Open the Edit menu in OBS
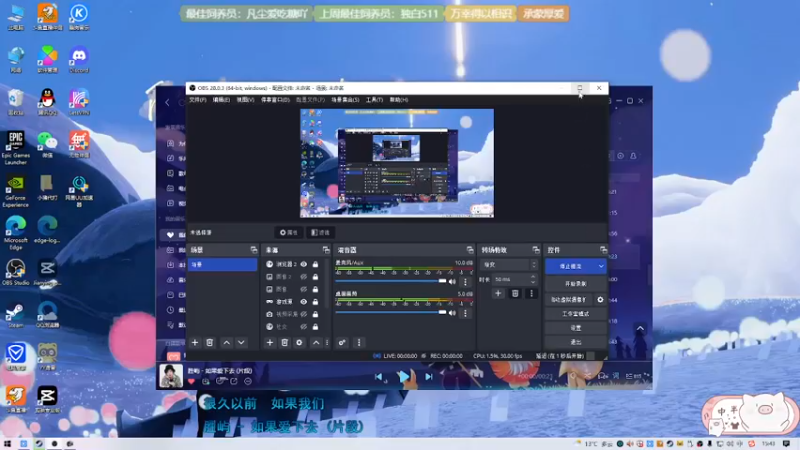Viewport: 800px width, 450px height. coord(221,100)
